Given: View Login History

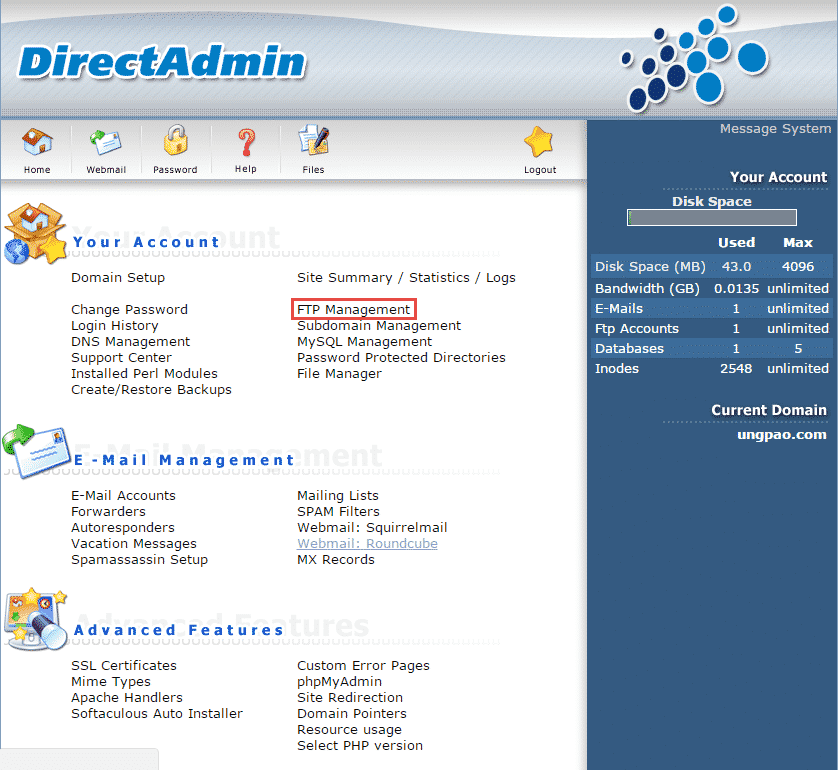Looking at the screenshot, I should click(115, 326).
